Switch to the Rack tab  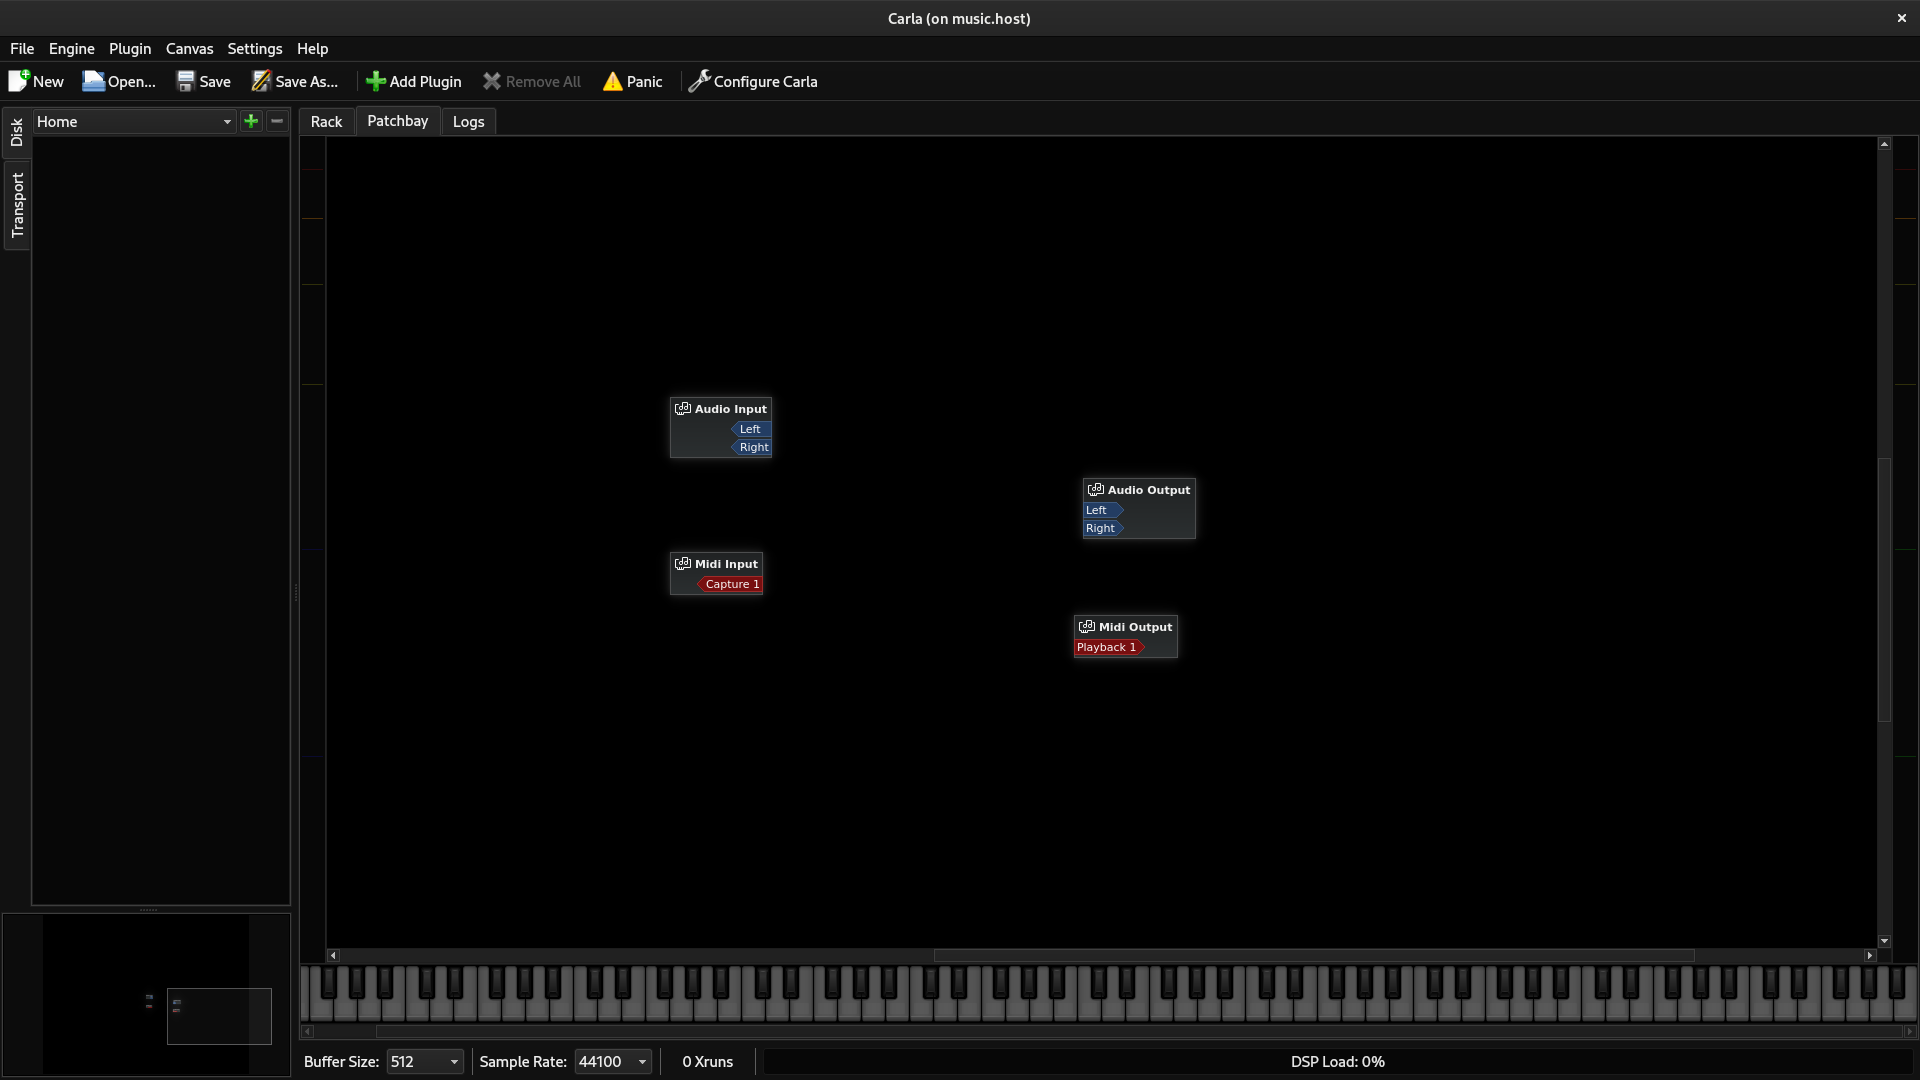[326, 120]
